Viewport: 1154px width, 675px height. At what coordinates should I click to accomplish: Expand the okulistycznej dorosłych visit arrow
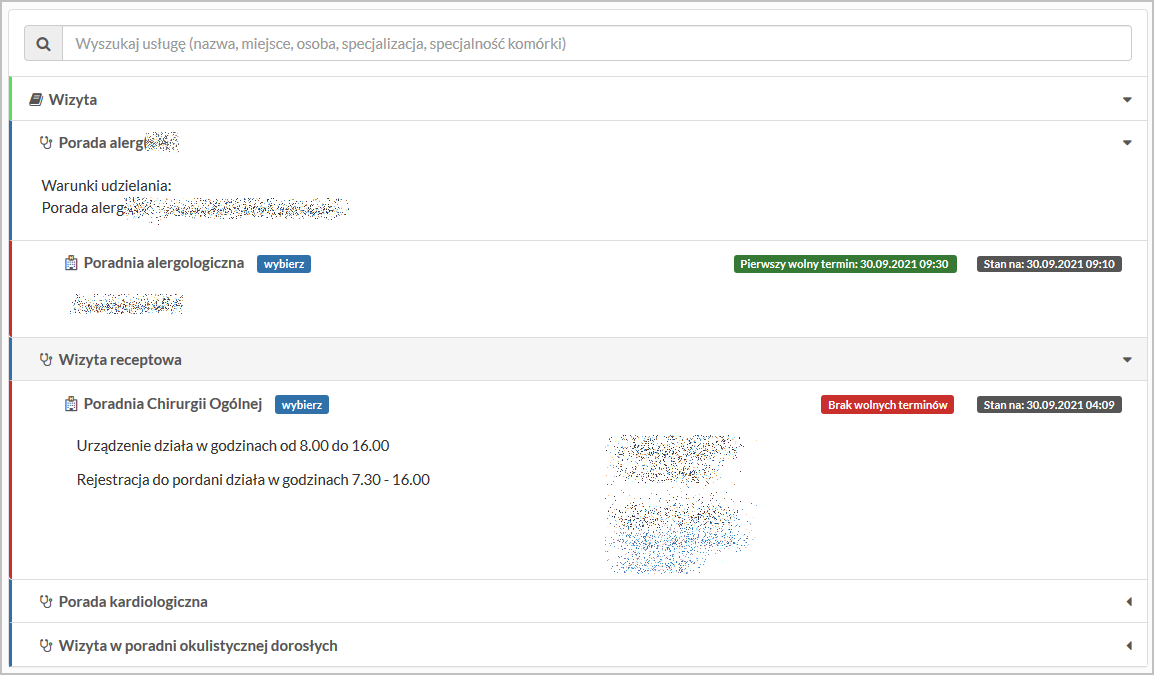(1128, 646)
